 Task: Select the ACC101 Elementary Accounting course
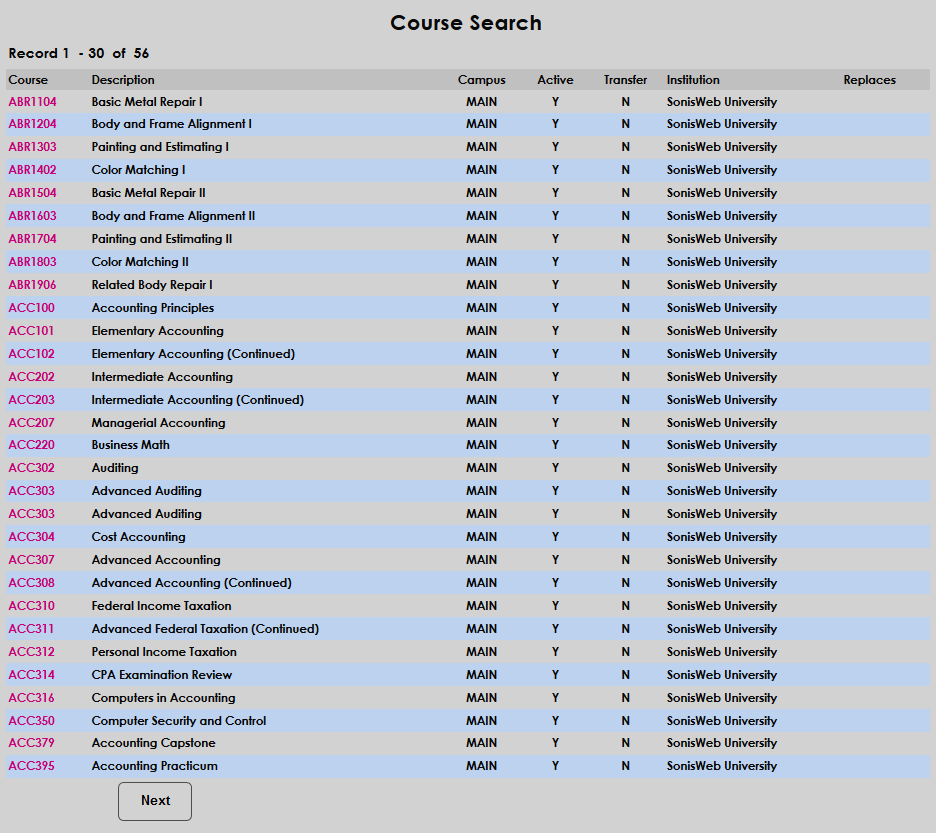[29, 330]
